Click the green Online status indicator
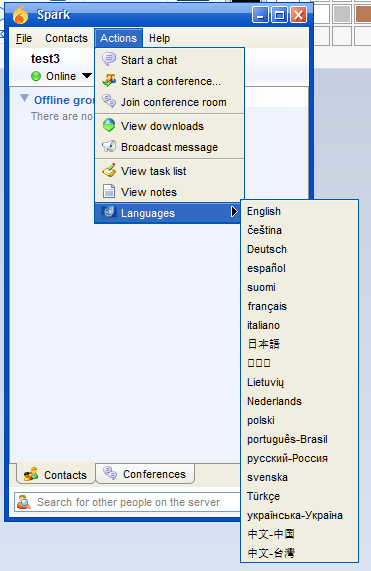Image resolution: width=371 pixels, height=571 pixels. pyautogui.click(x=36, y=76)
